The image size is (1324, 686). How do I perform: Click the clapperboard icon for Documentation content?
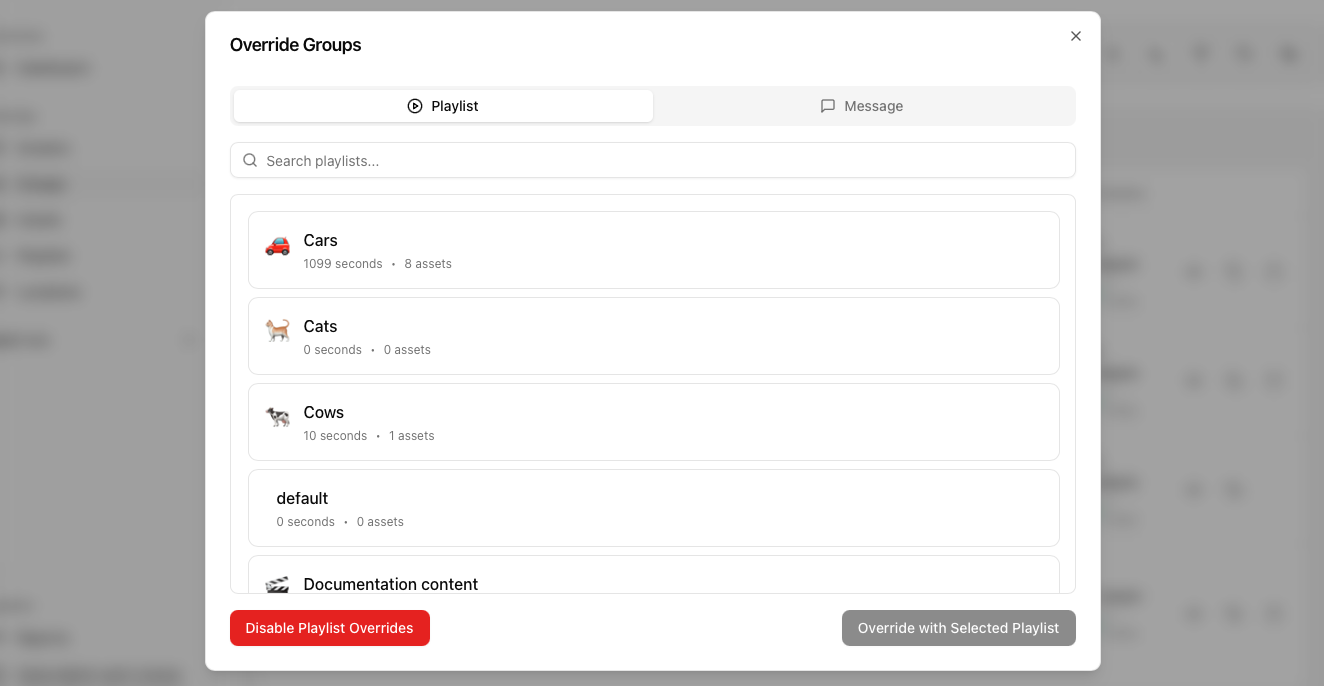pos(277,584)
